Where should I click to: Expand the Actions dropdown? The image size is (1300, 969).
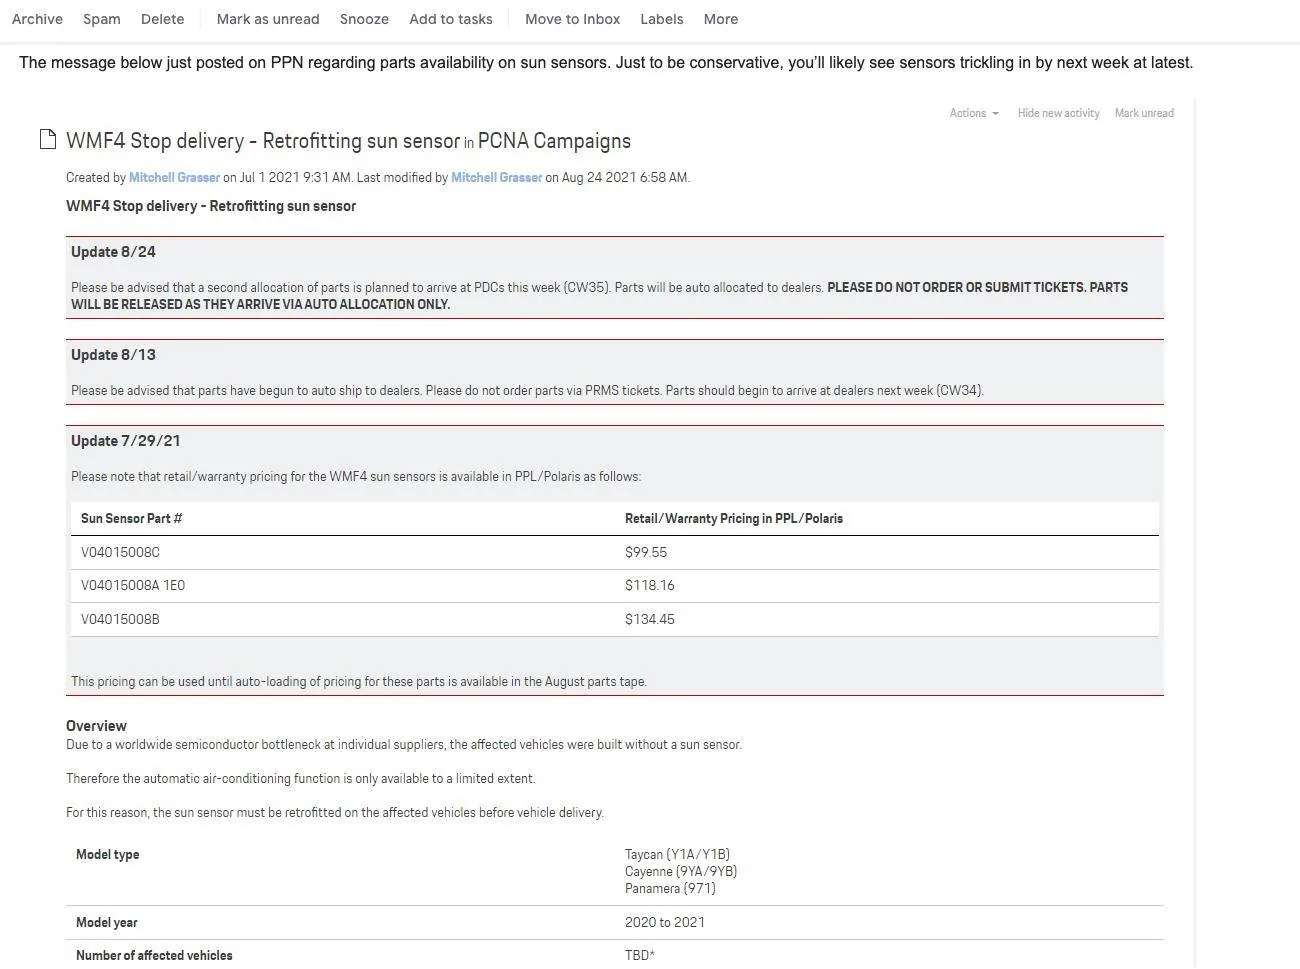(x=974, y=113)
